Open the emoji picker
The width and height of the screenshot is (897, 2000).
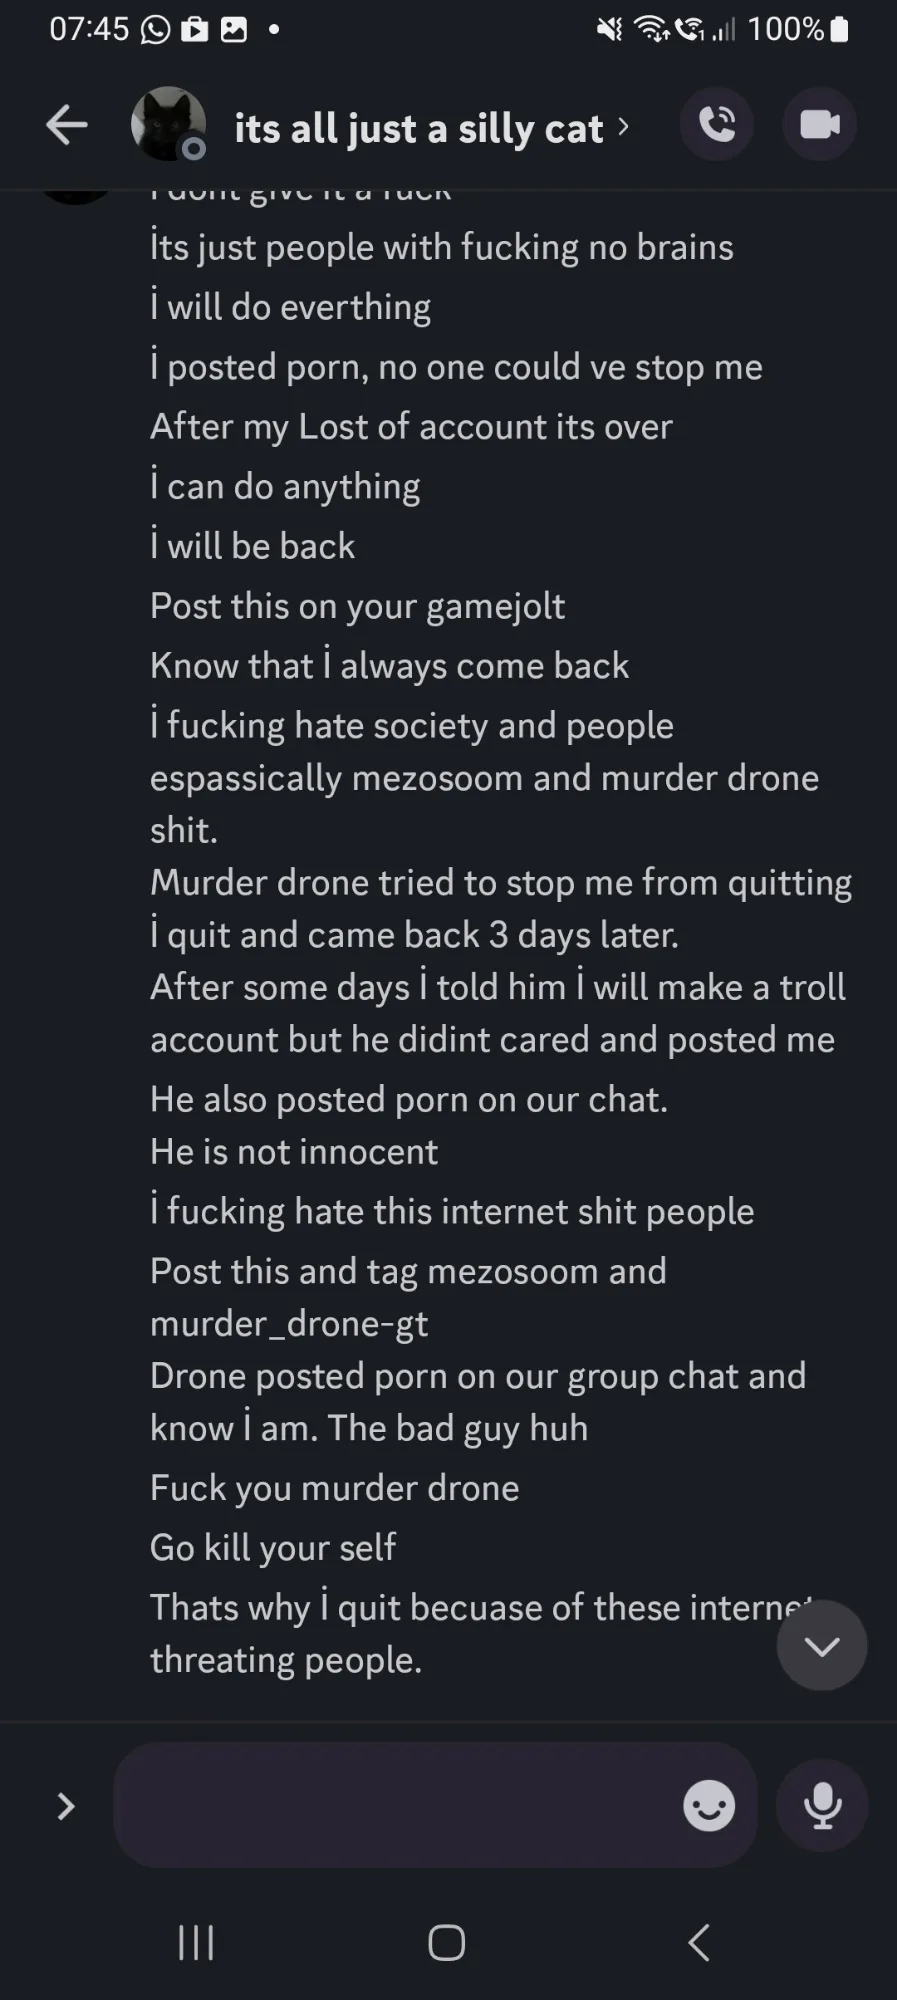[708, 1805]
